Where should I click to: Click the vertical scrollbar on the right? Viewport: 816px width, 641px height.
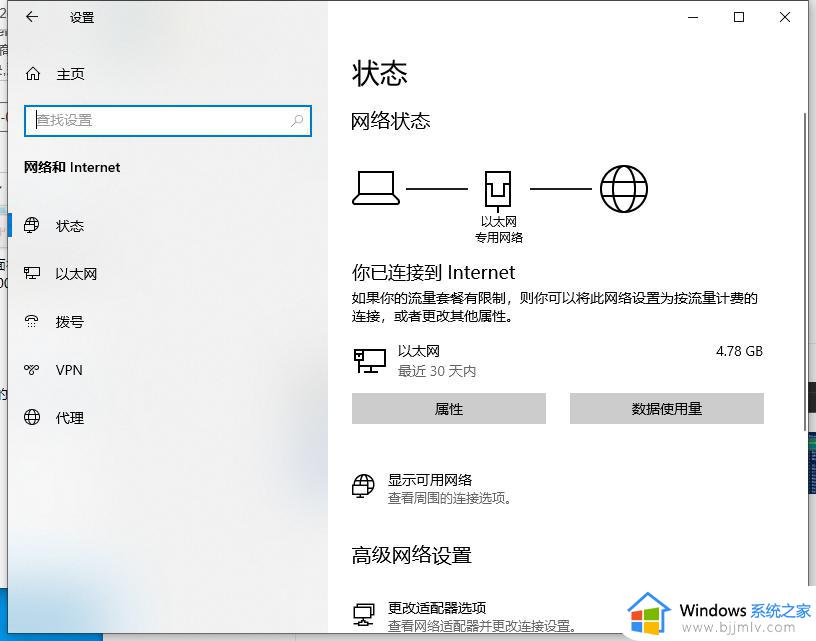click(805, 271)
